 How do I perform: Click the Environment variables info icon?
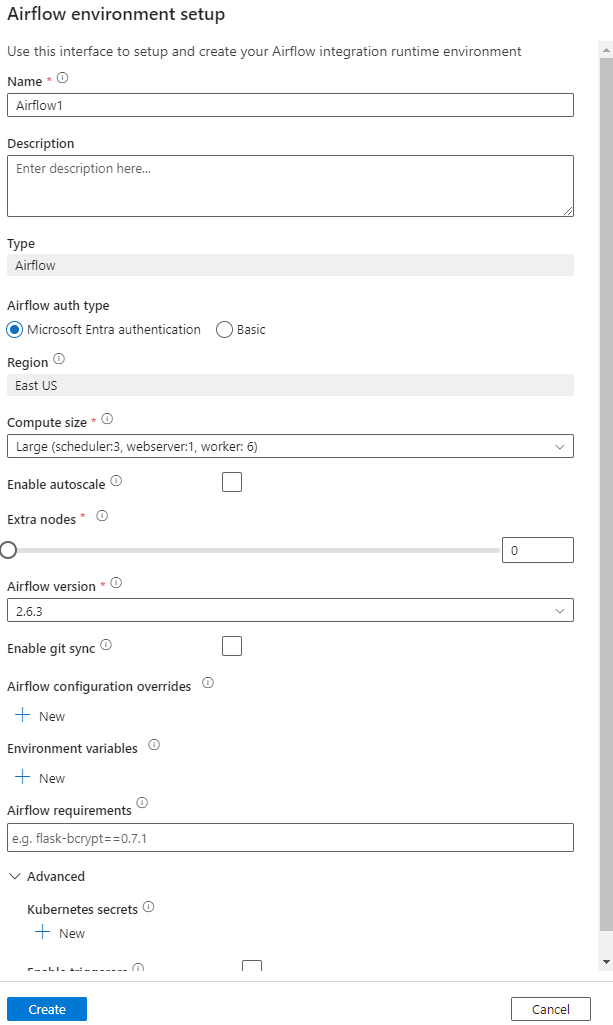(152, 744)
